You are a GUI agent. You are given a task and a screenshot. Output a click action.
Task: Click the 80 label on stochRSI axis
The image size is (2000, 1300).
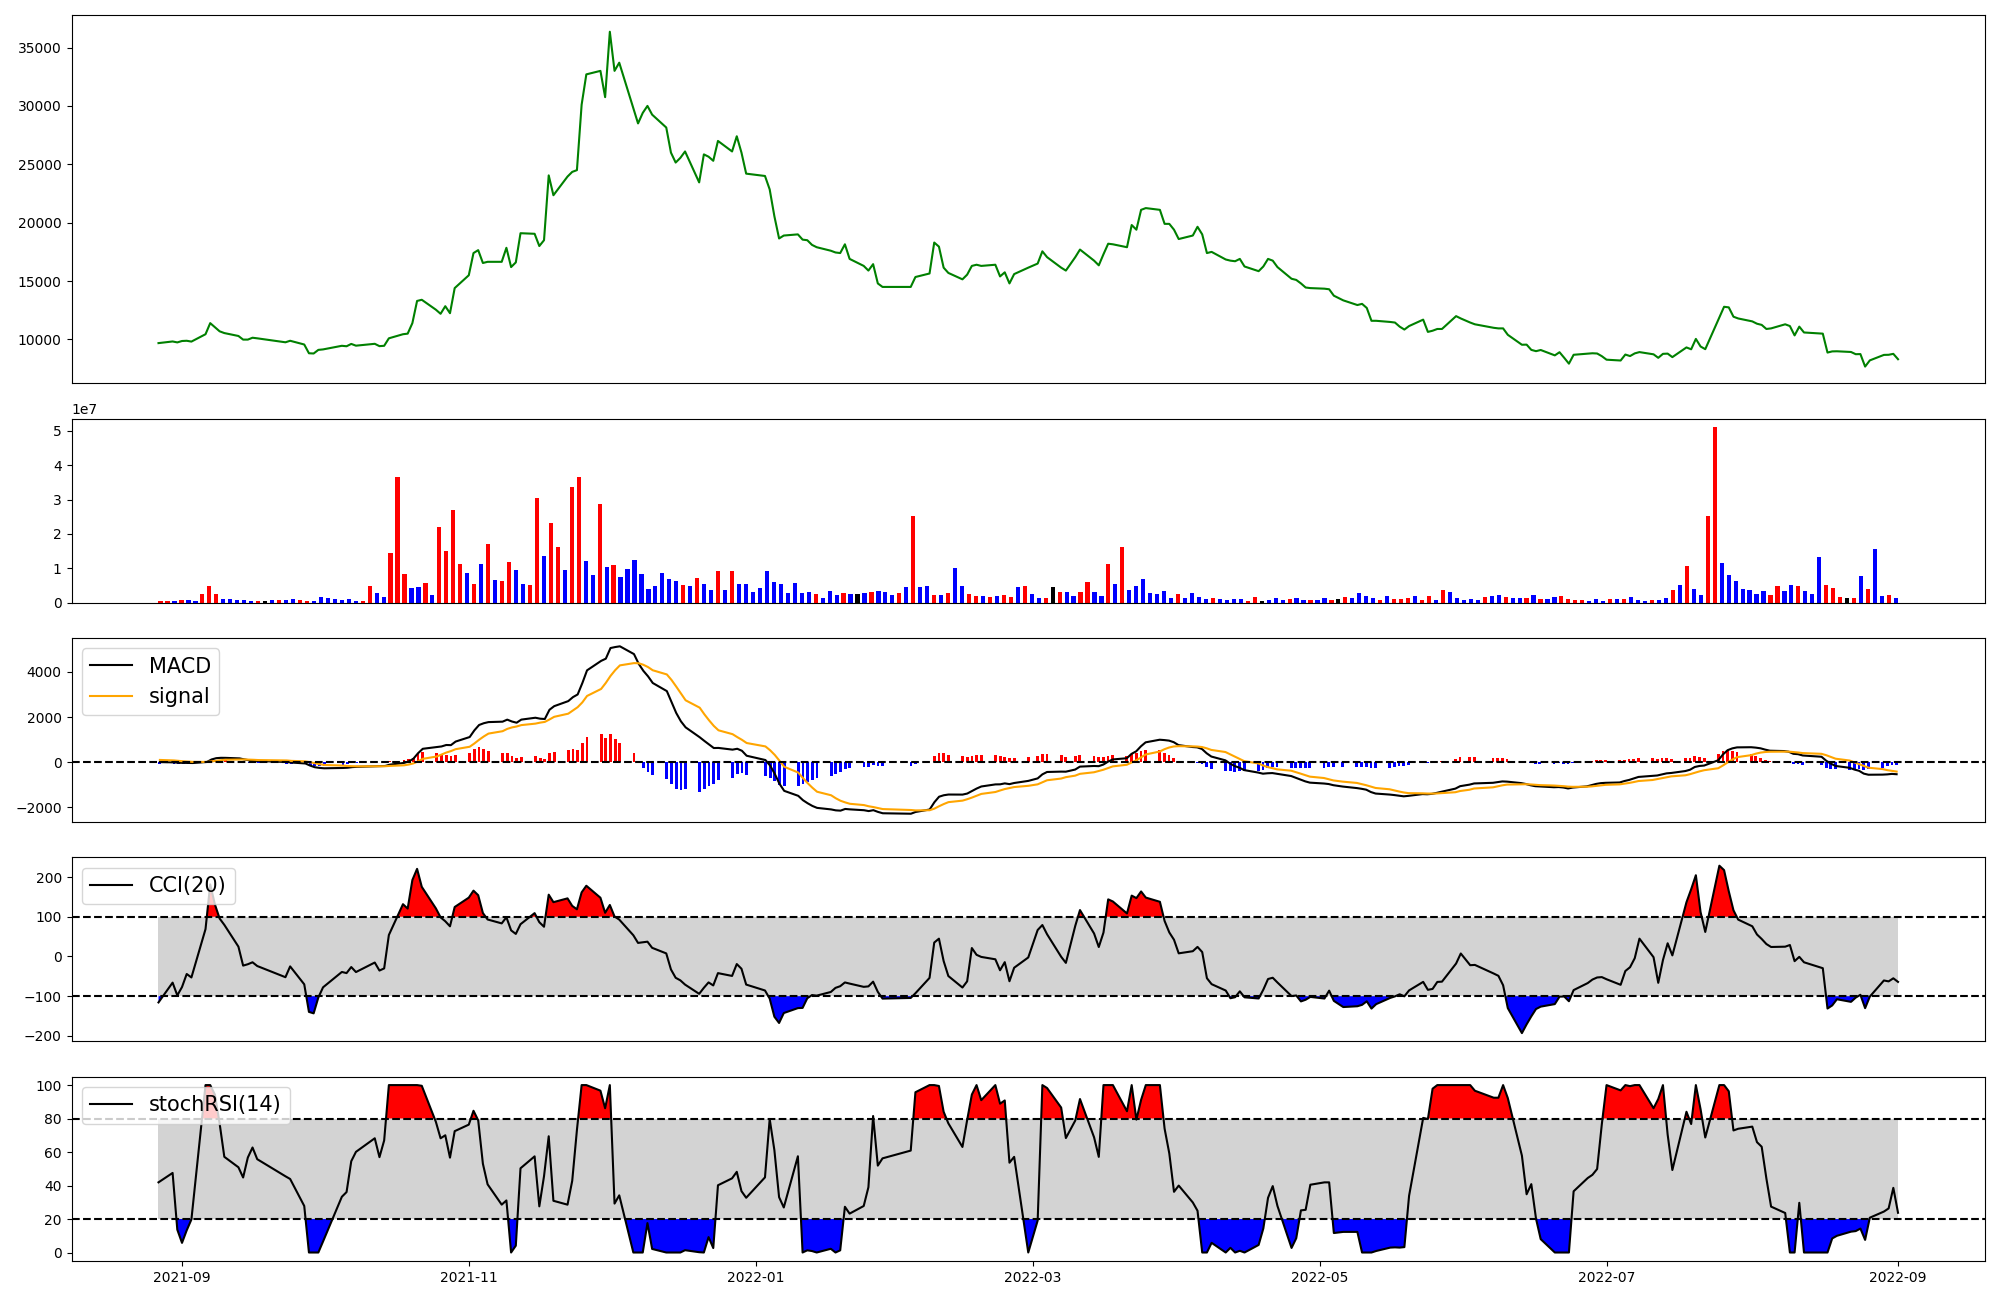tap(53, 1119)
